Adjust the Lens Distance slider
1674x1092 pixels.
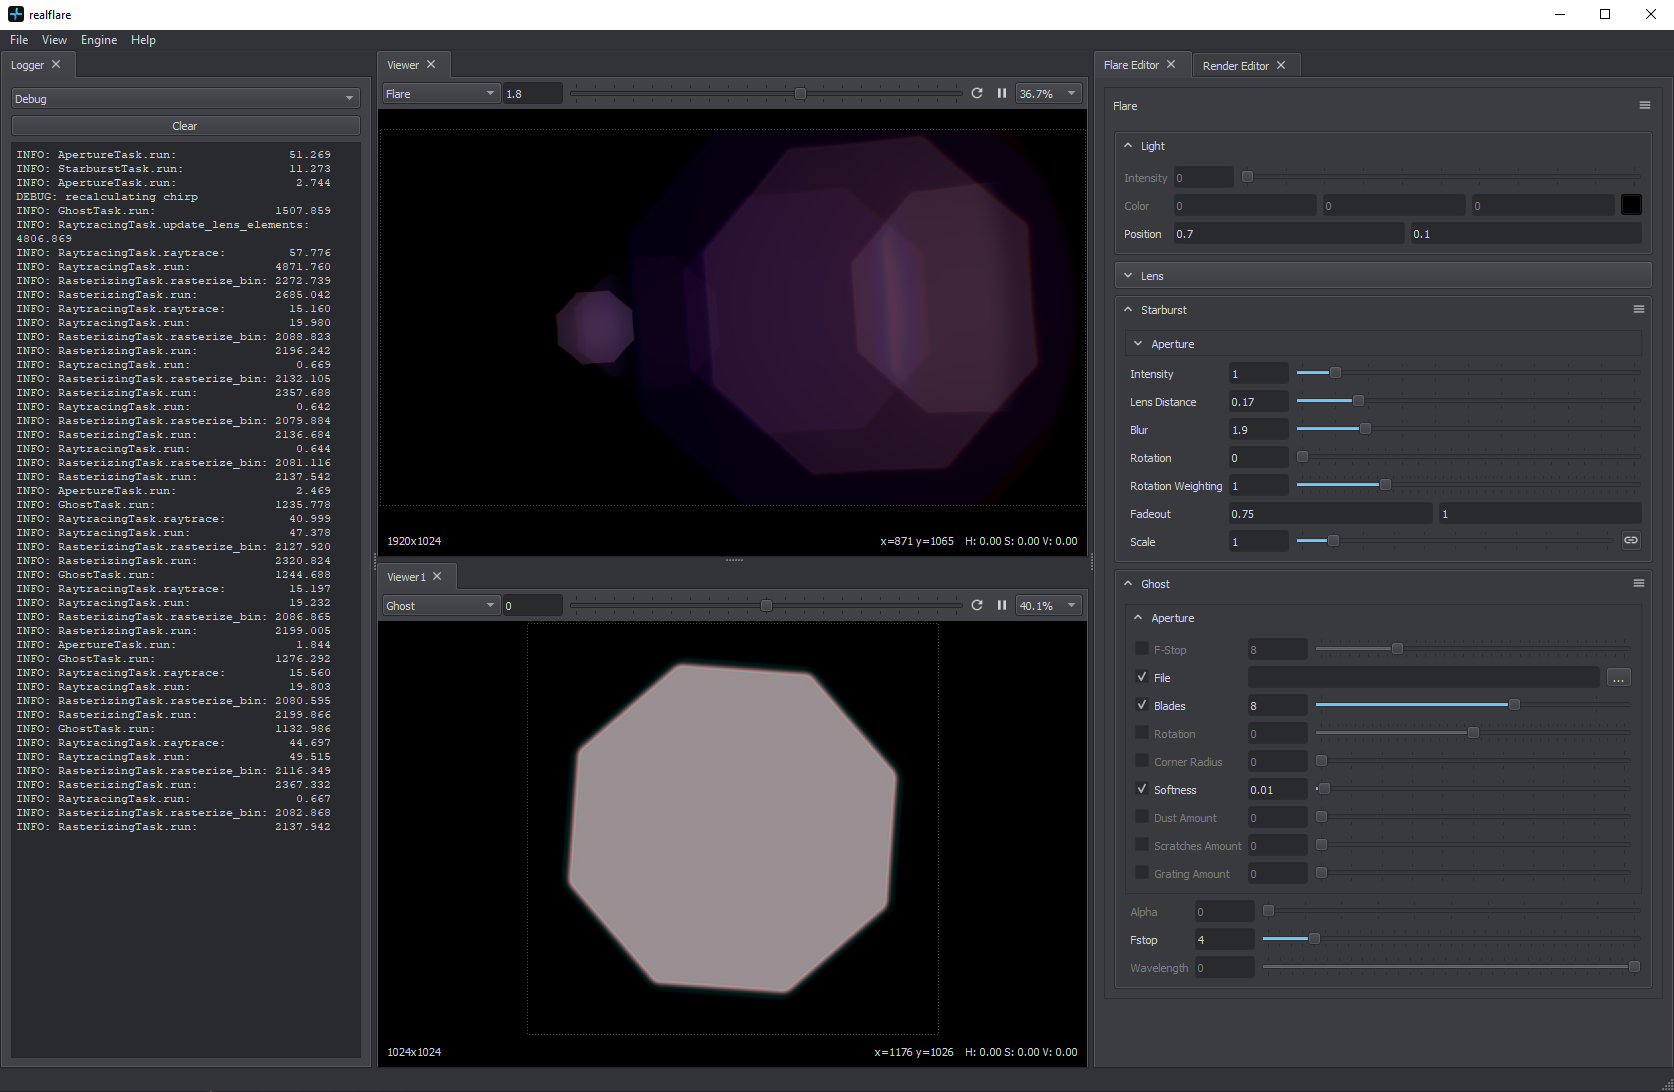pos(1468,400)
